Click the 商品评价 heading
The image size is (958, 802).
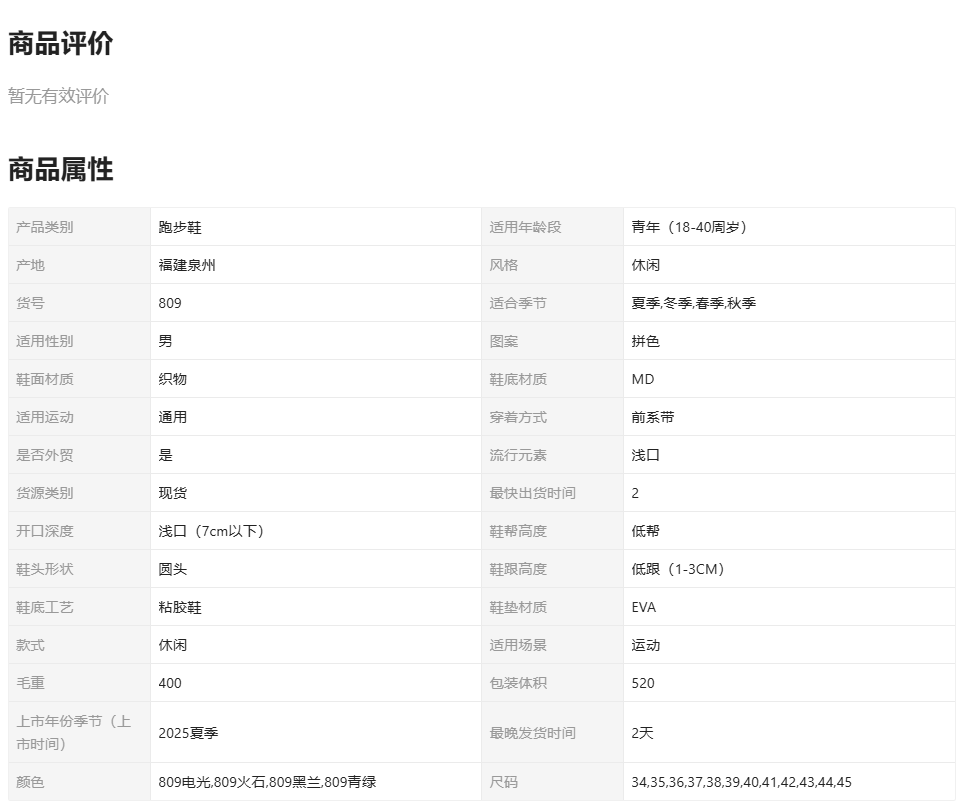tap(61, 44)
